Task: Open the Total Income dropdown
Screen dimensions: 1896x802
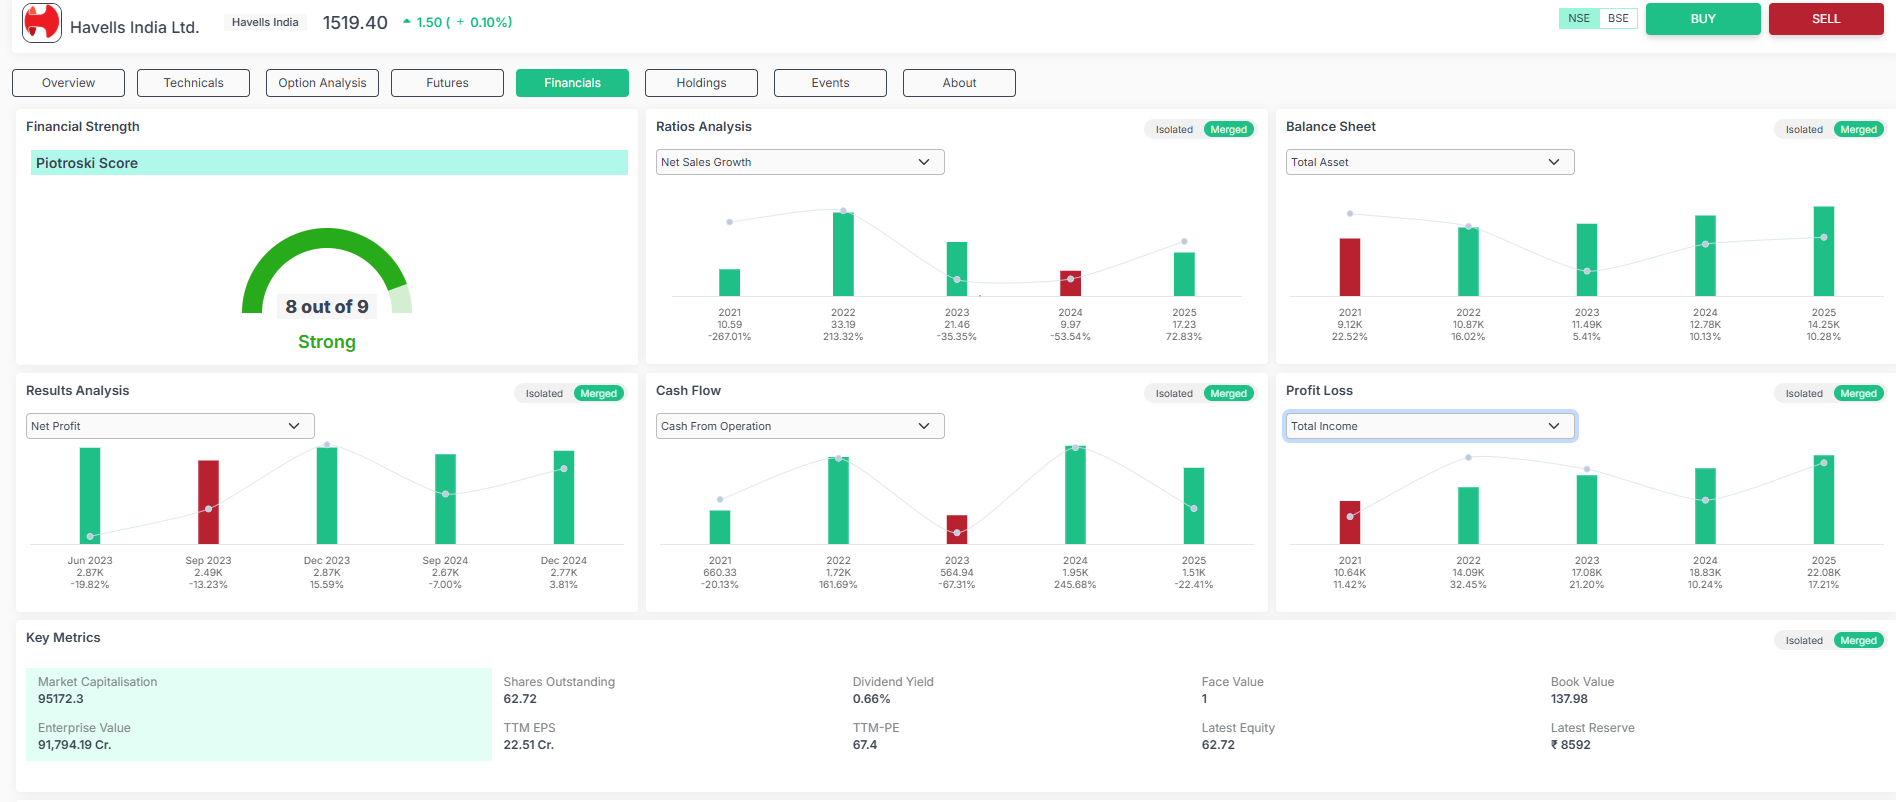Action: tap(1430, 426)
